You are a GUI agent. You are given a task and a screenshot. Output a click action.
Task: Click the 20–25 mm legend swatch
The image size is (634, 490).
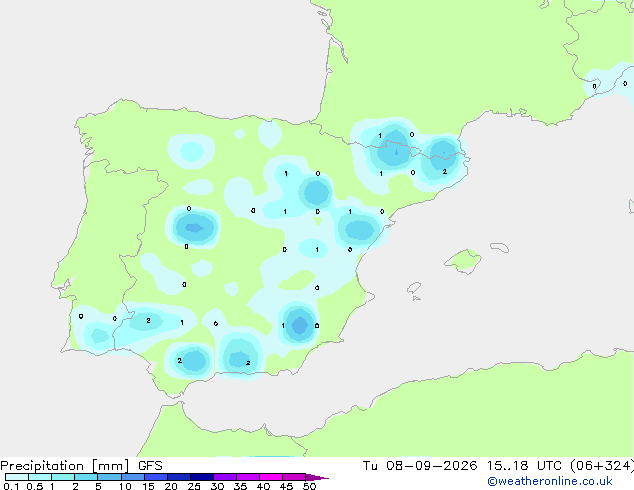point(178,477)
